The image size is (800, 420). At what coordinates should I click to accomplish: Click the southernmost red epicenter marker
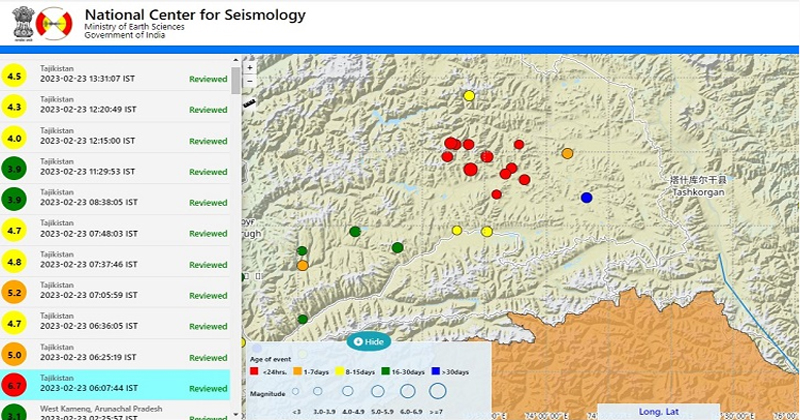coord(496,194)
